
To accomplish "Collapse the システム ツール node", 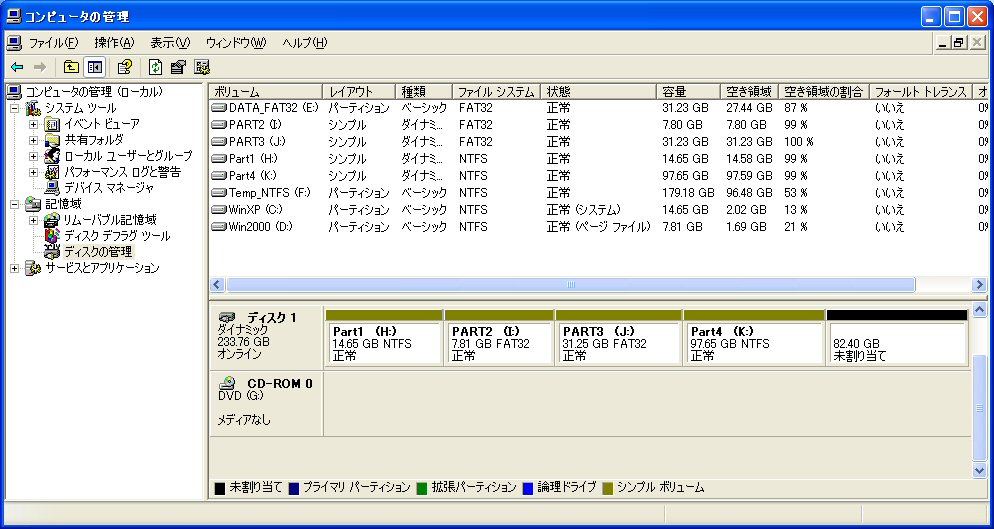I will click(x=15, y=108).
